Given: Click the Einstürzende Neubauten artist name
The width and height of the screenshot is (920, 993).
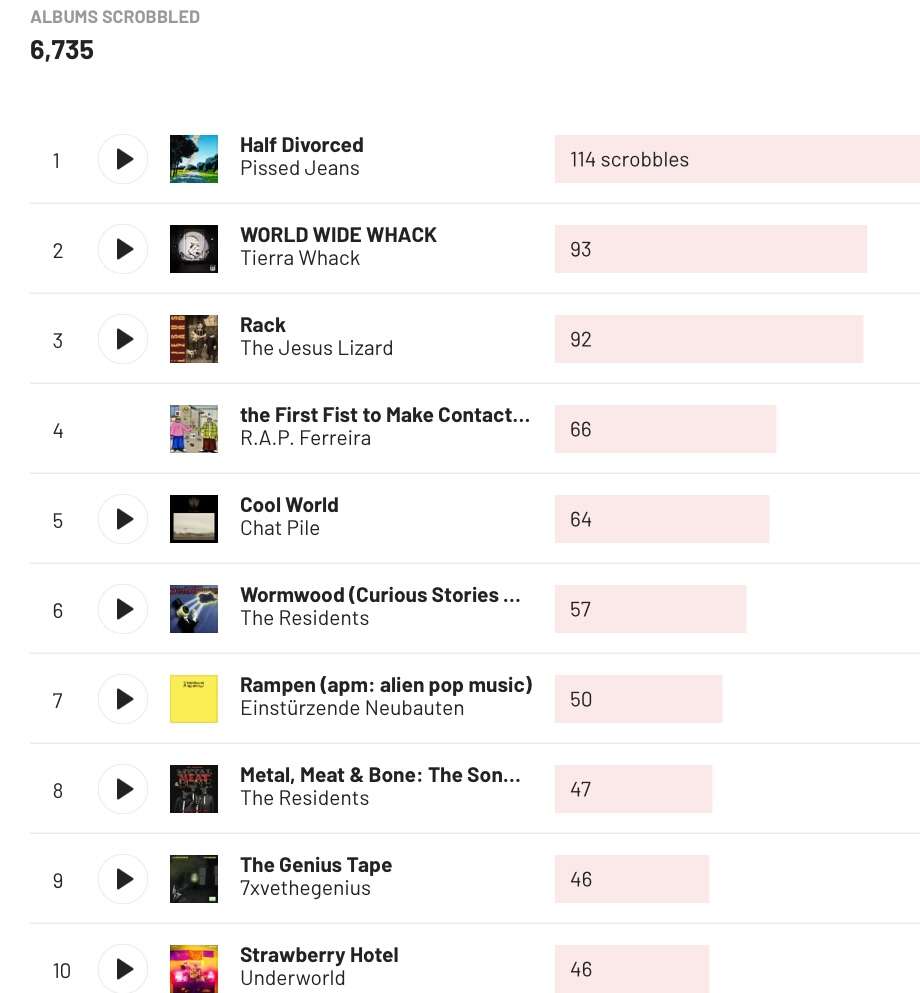Looking at the screenshot, I should (352, 709).
